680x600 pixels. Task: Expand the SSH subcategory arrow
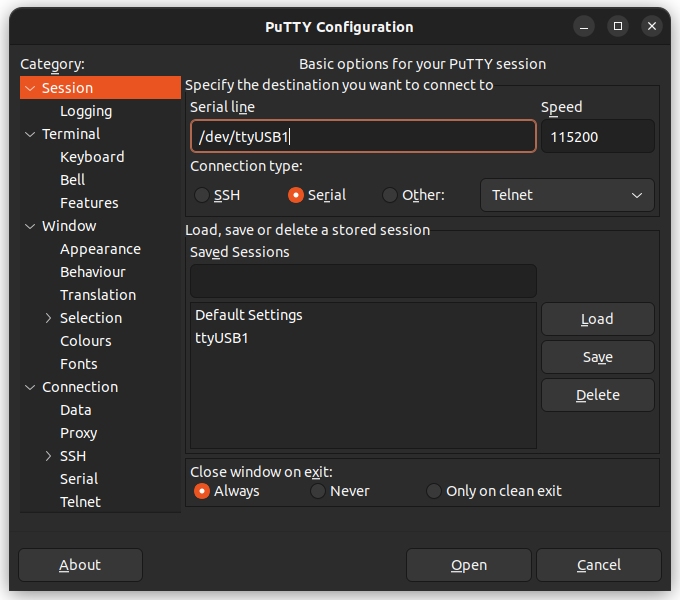coord(49,456)
